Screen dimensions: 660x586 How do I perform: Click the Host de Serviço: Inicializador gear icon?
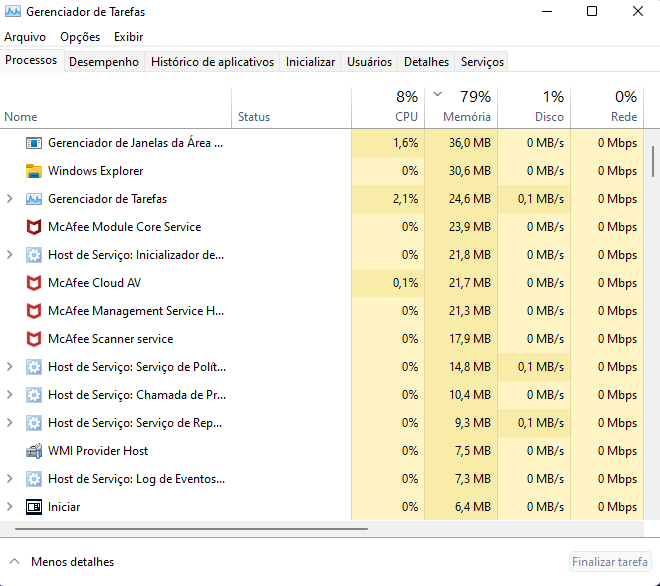point(34,255)
